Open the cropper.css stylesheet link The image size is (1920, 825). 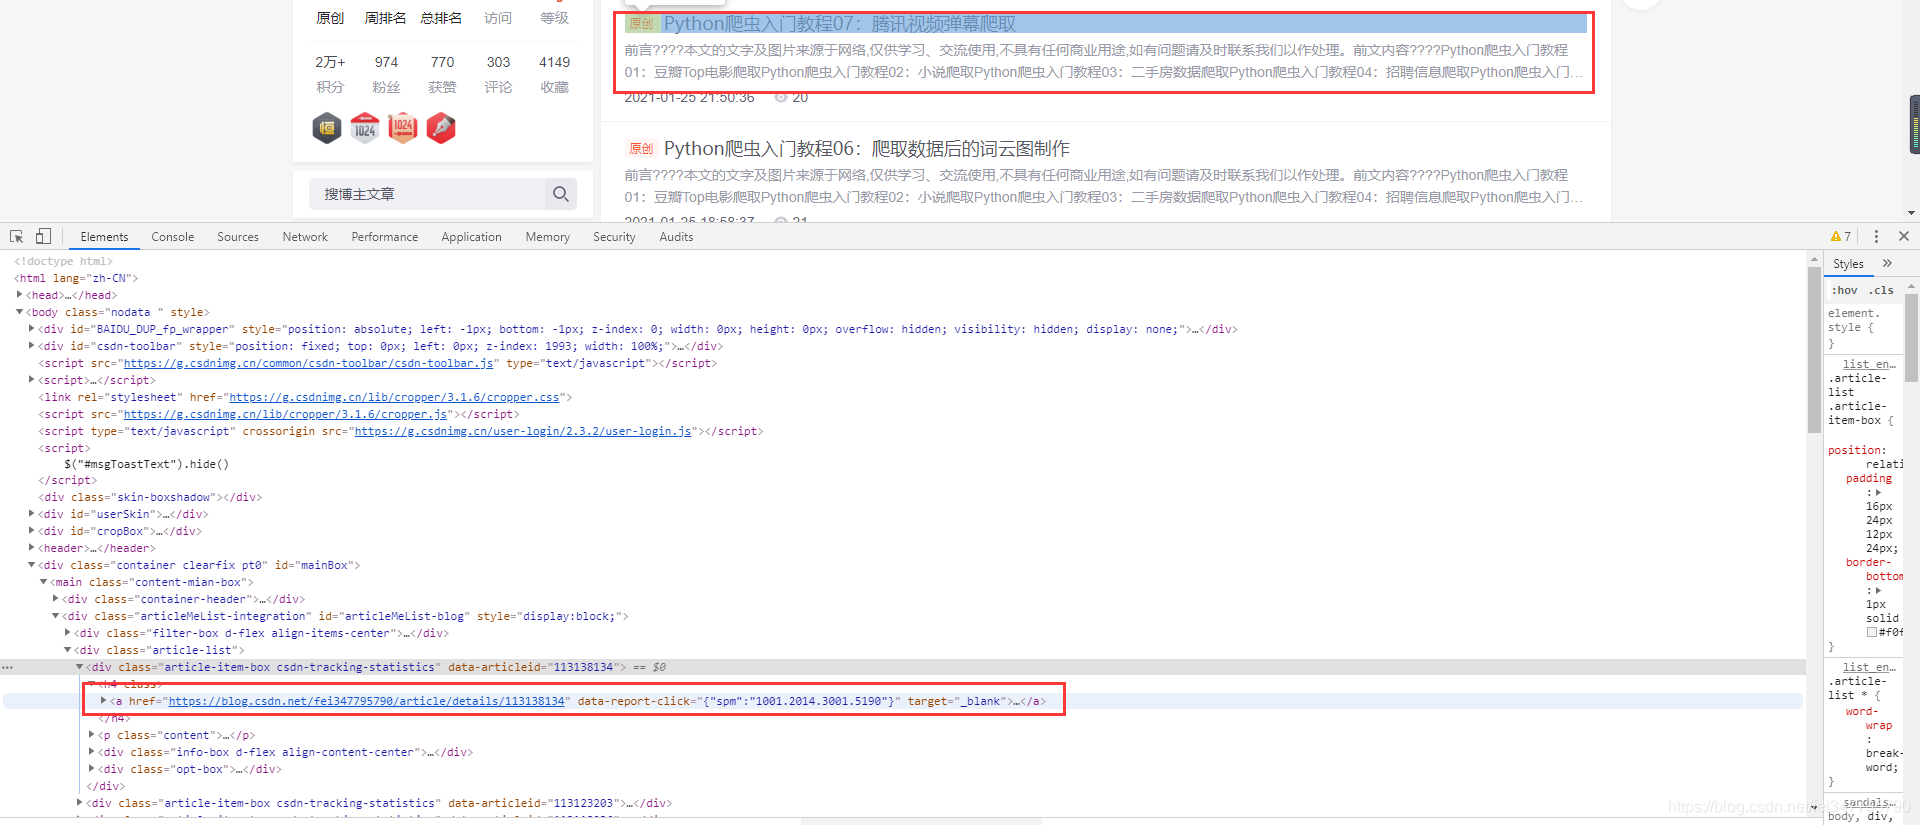coord(394,397)
